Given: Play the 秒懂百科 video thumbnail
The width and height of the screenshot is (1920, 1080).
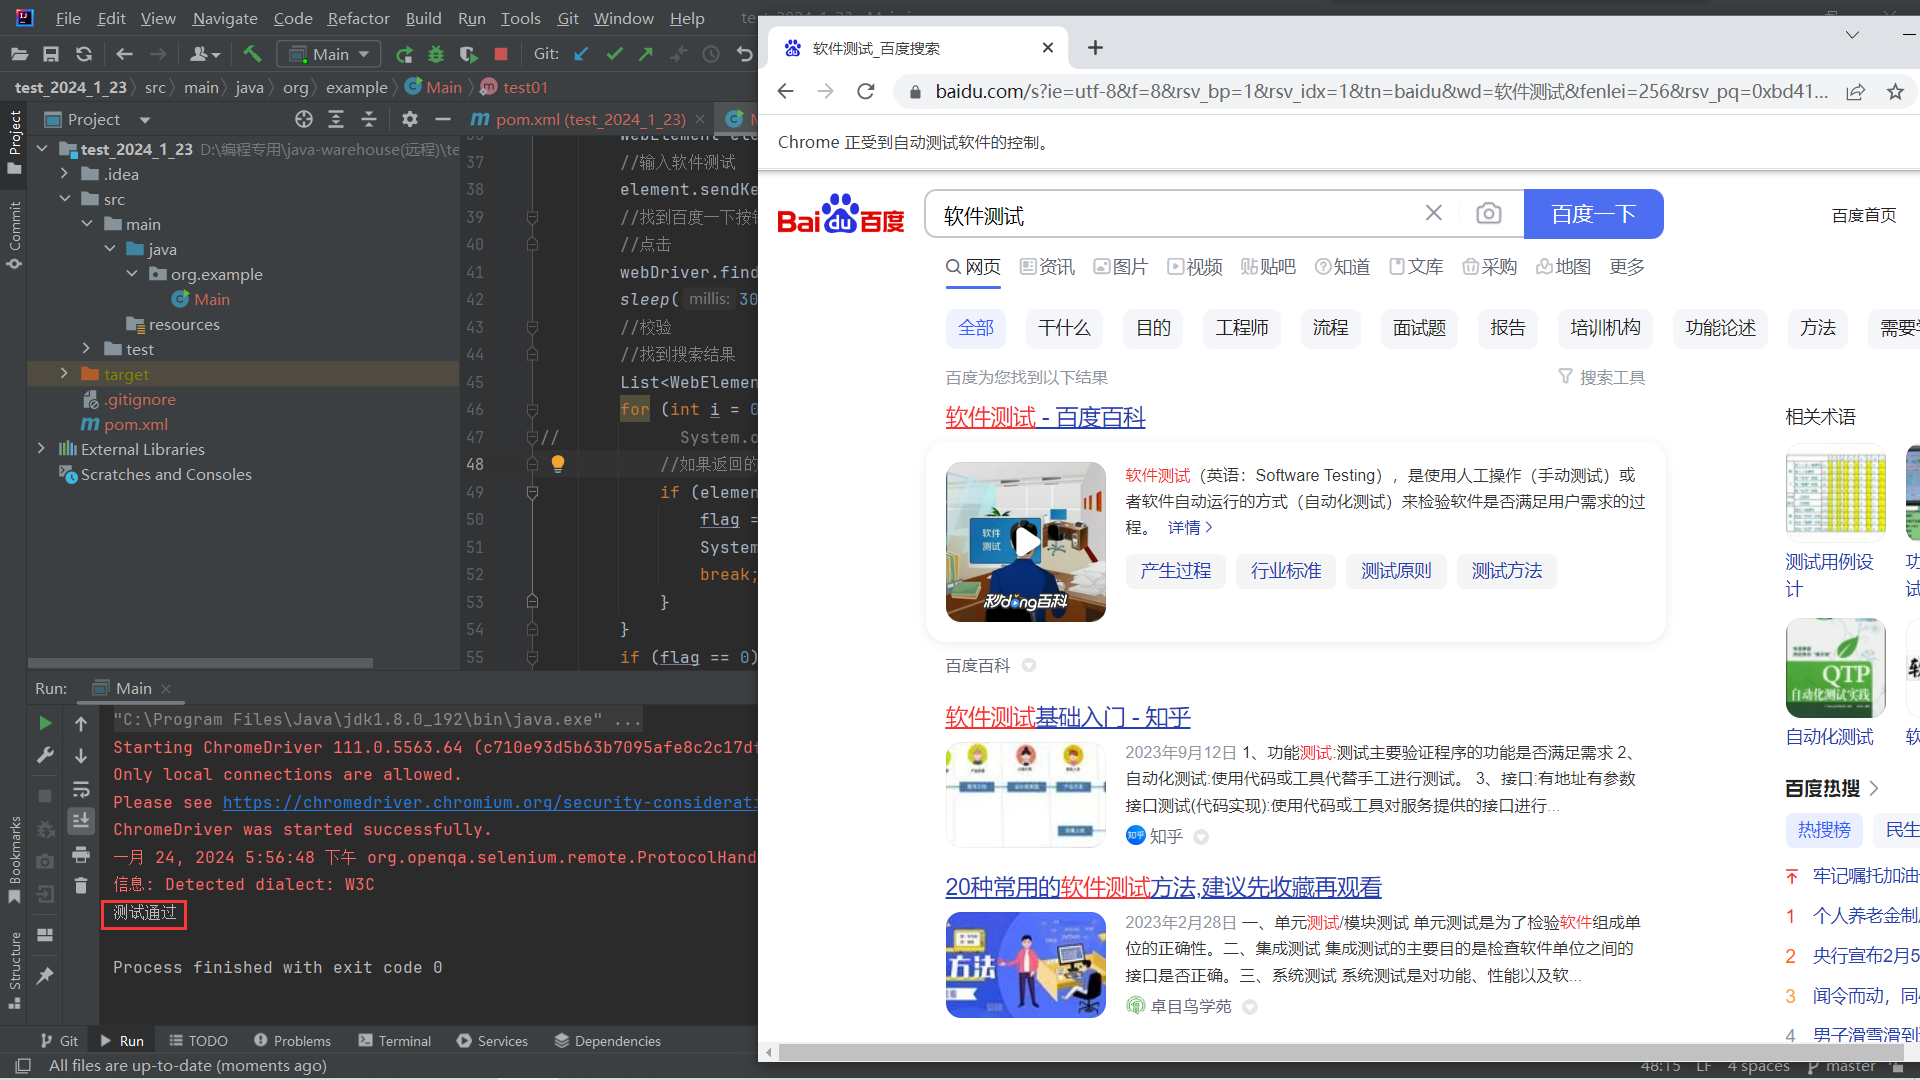Looking at the screenshot, I should [1026, 541].
